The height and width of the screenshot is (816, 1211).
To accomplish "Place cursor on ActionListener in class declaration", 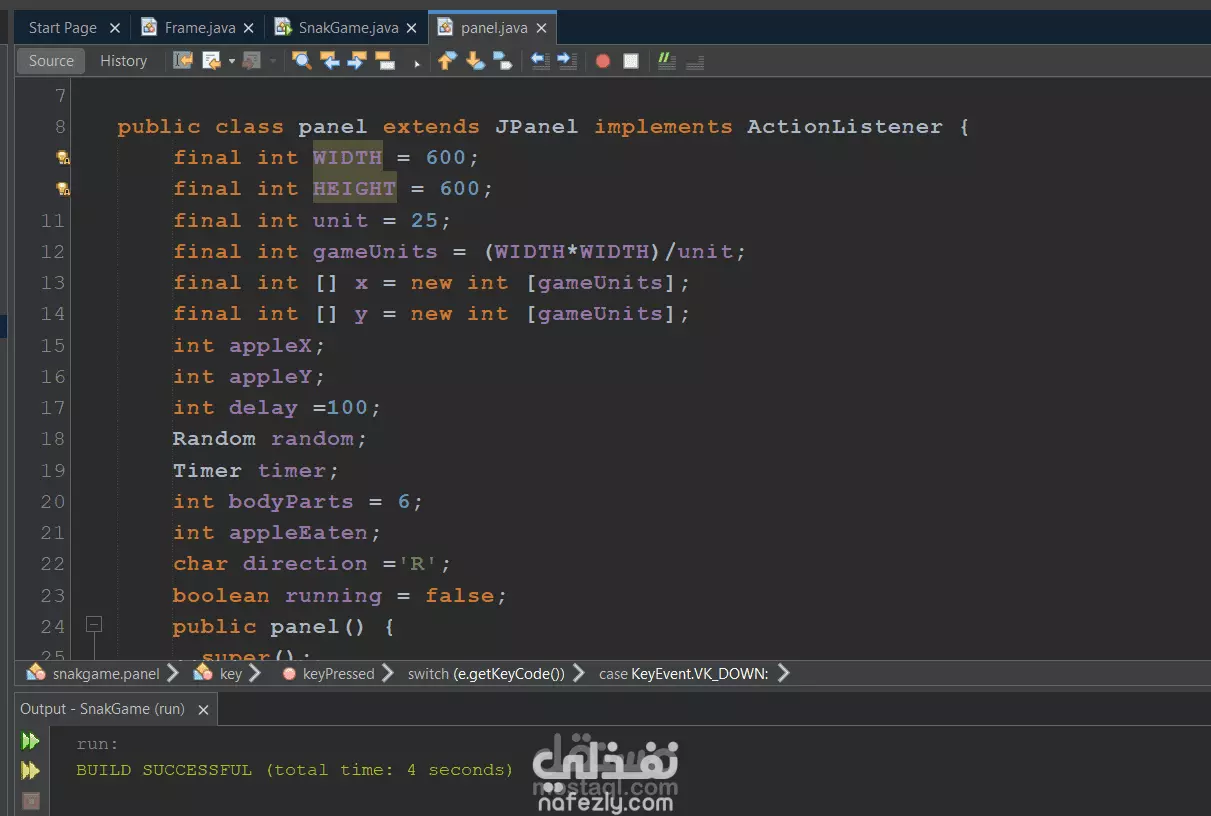I will [845, 127].
